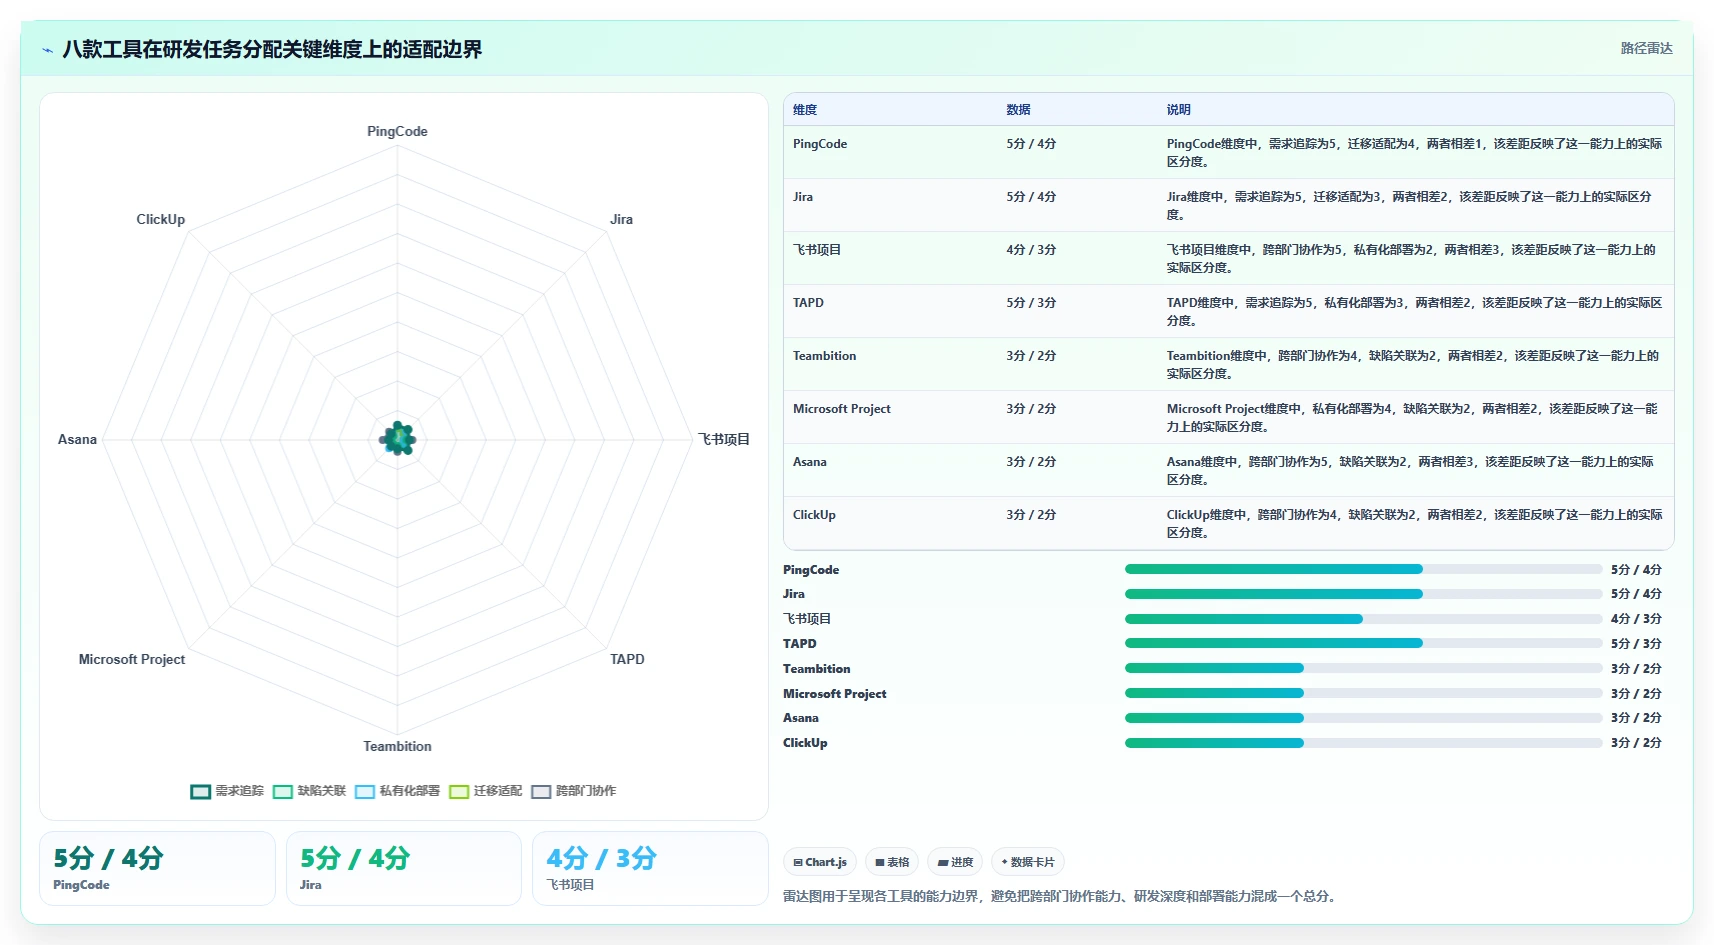Click the 5分 / 3分 value beside TAPD bar

point(1636,644)
